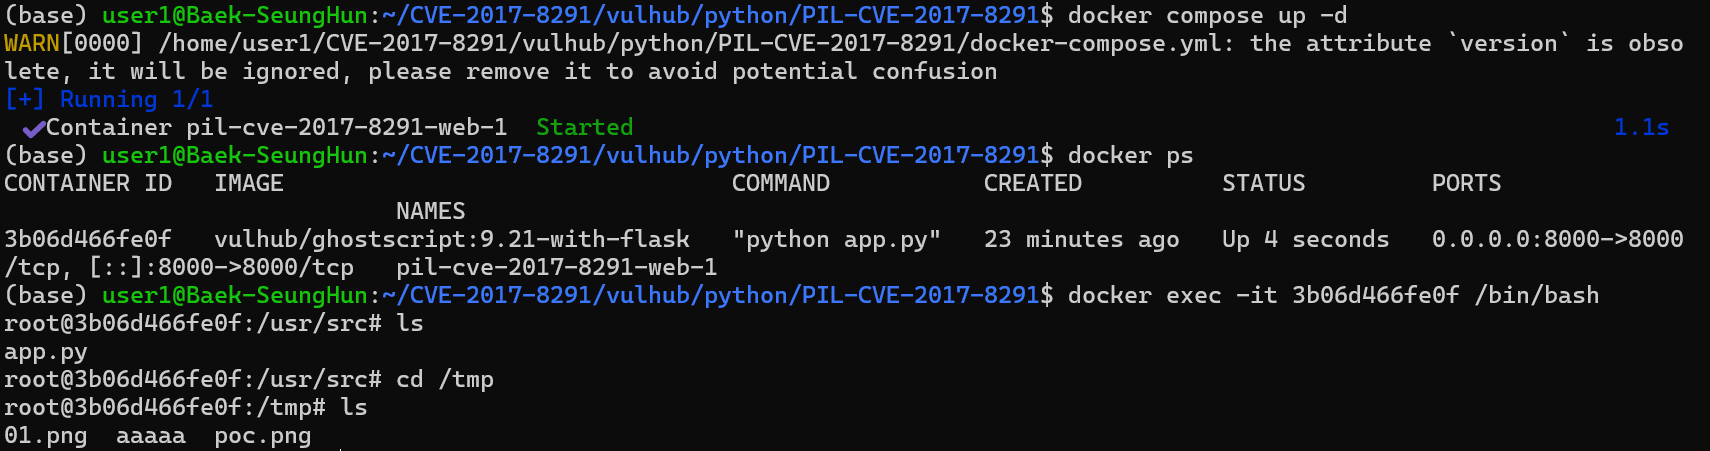Click the "python app.py" command text
This screenshot has height=451, width=1710.
click(x=837, y=240)
